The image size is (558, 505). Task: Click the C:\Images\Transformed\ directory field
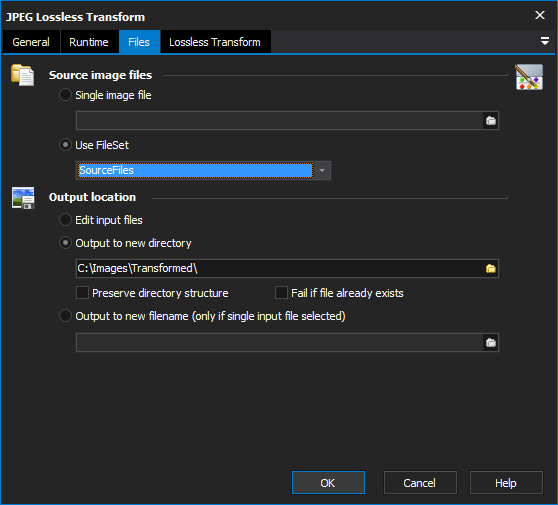(280, 268)
